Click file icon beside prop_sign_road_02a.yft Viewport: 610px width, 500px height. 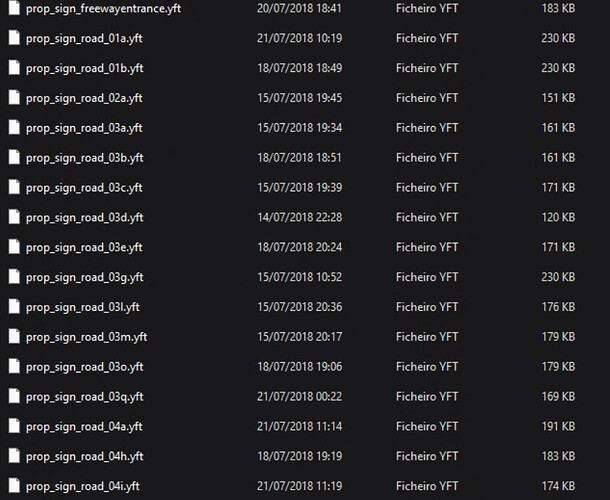point(14,98)
